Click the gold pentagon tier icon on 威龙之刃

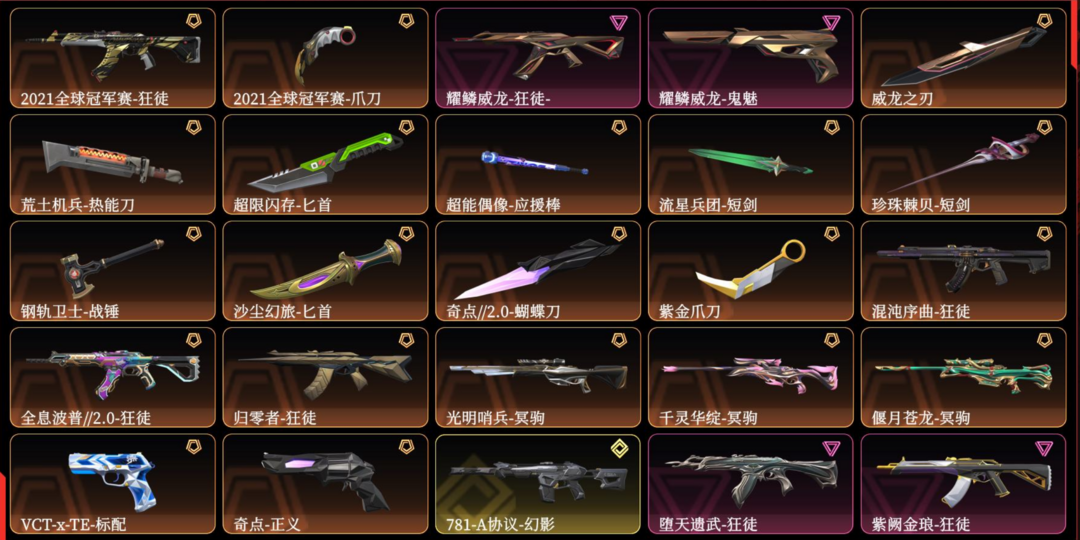(1045, 21)
